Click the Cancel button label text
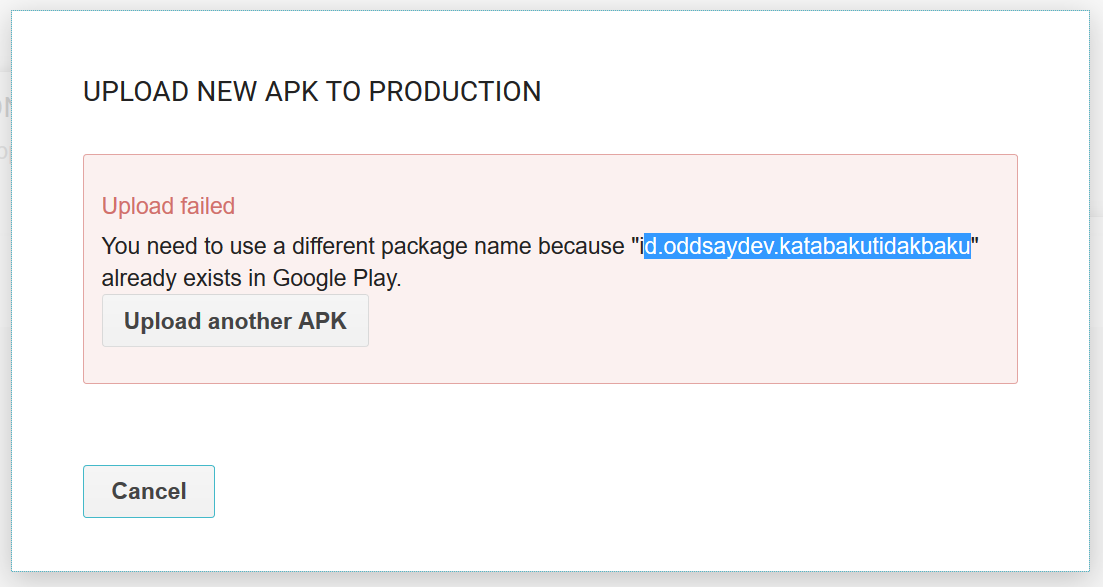This screenshot has width=1103, height=587. (148, 491)
